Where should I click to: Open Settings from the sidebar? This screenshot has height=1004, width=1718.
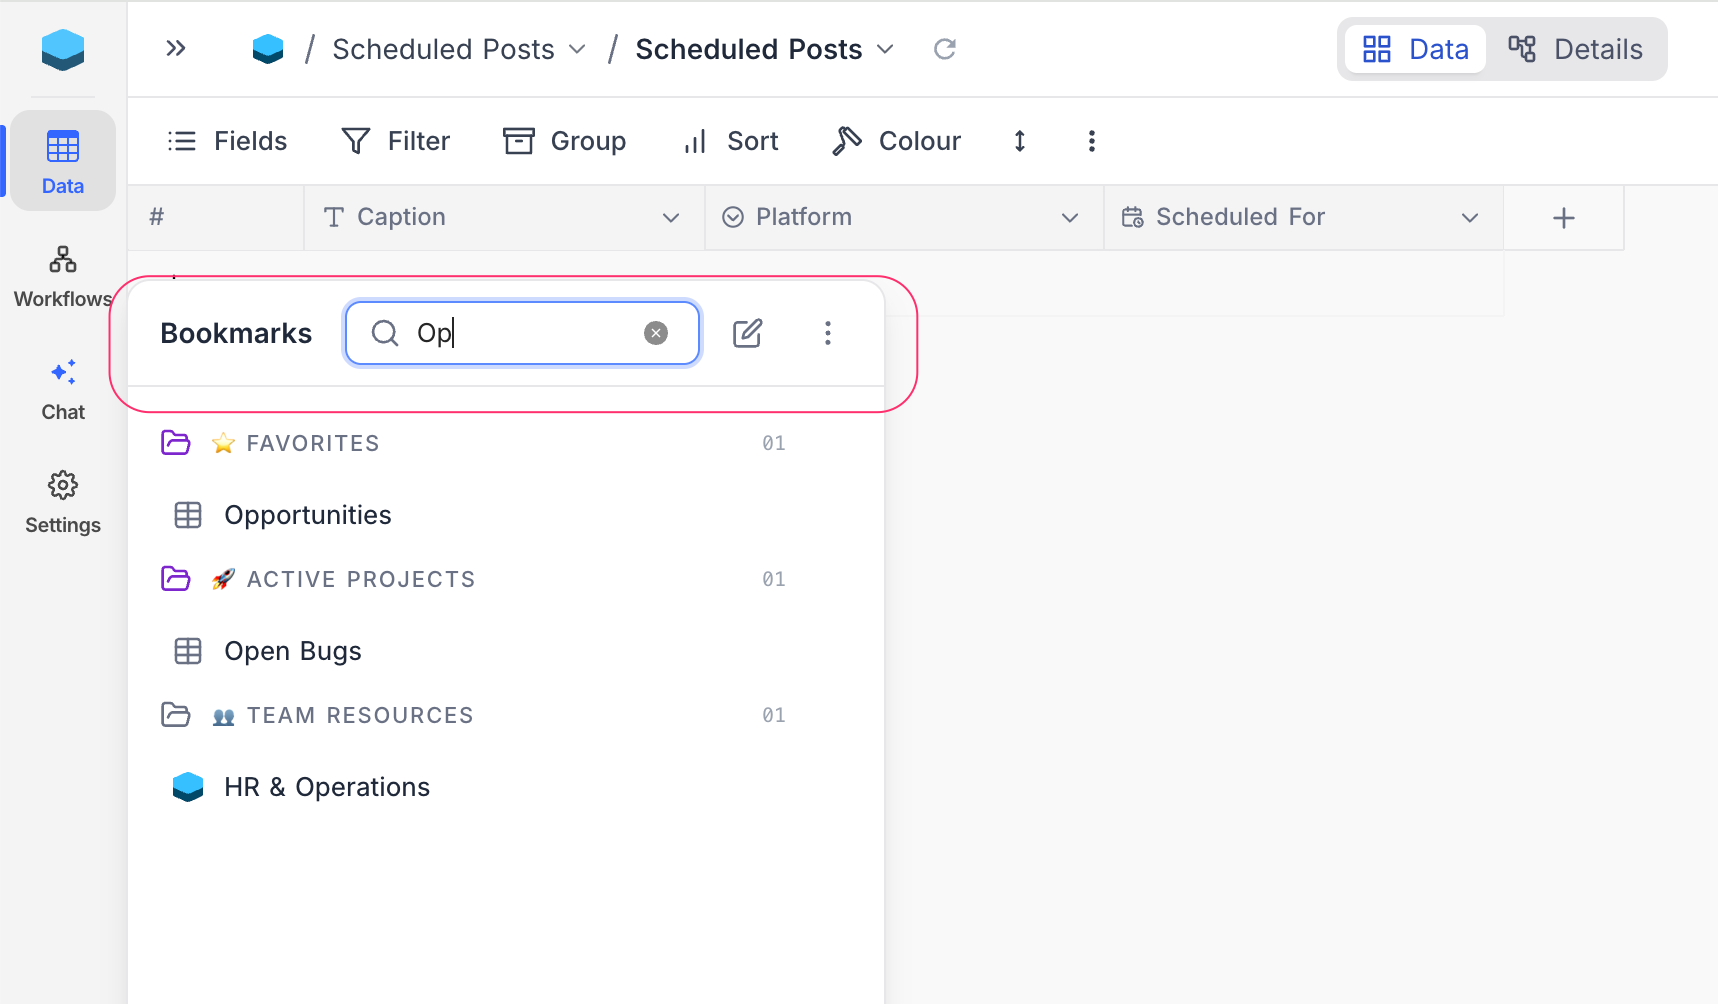click(x=63, y=503)
